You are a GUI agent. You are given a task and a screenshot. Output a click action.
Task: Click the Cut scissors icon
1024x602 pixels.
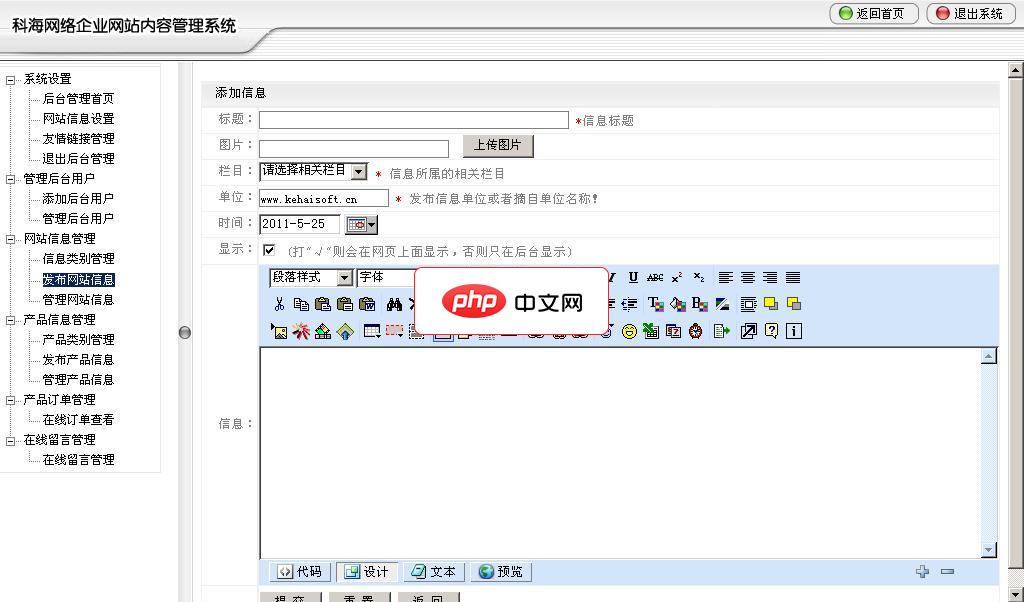click(x=280, y=304)
